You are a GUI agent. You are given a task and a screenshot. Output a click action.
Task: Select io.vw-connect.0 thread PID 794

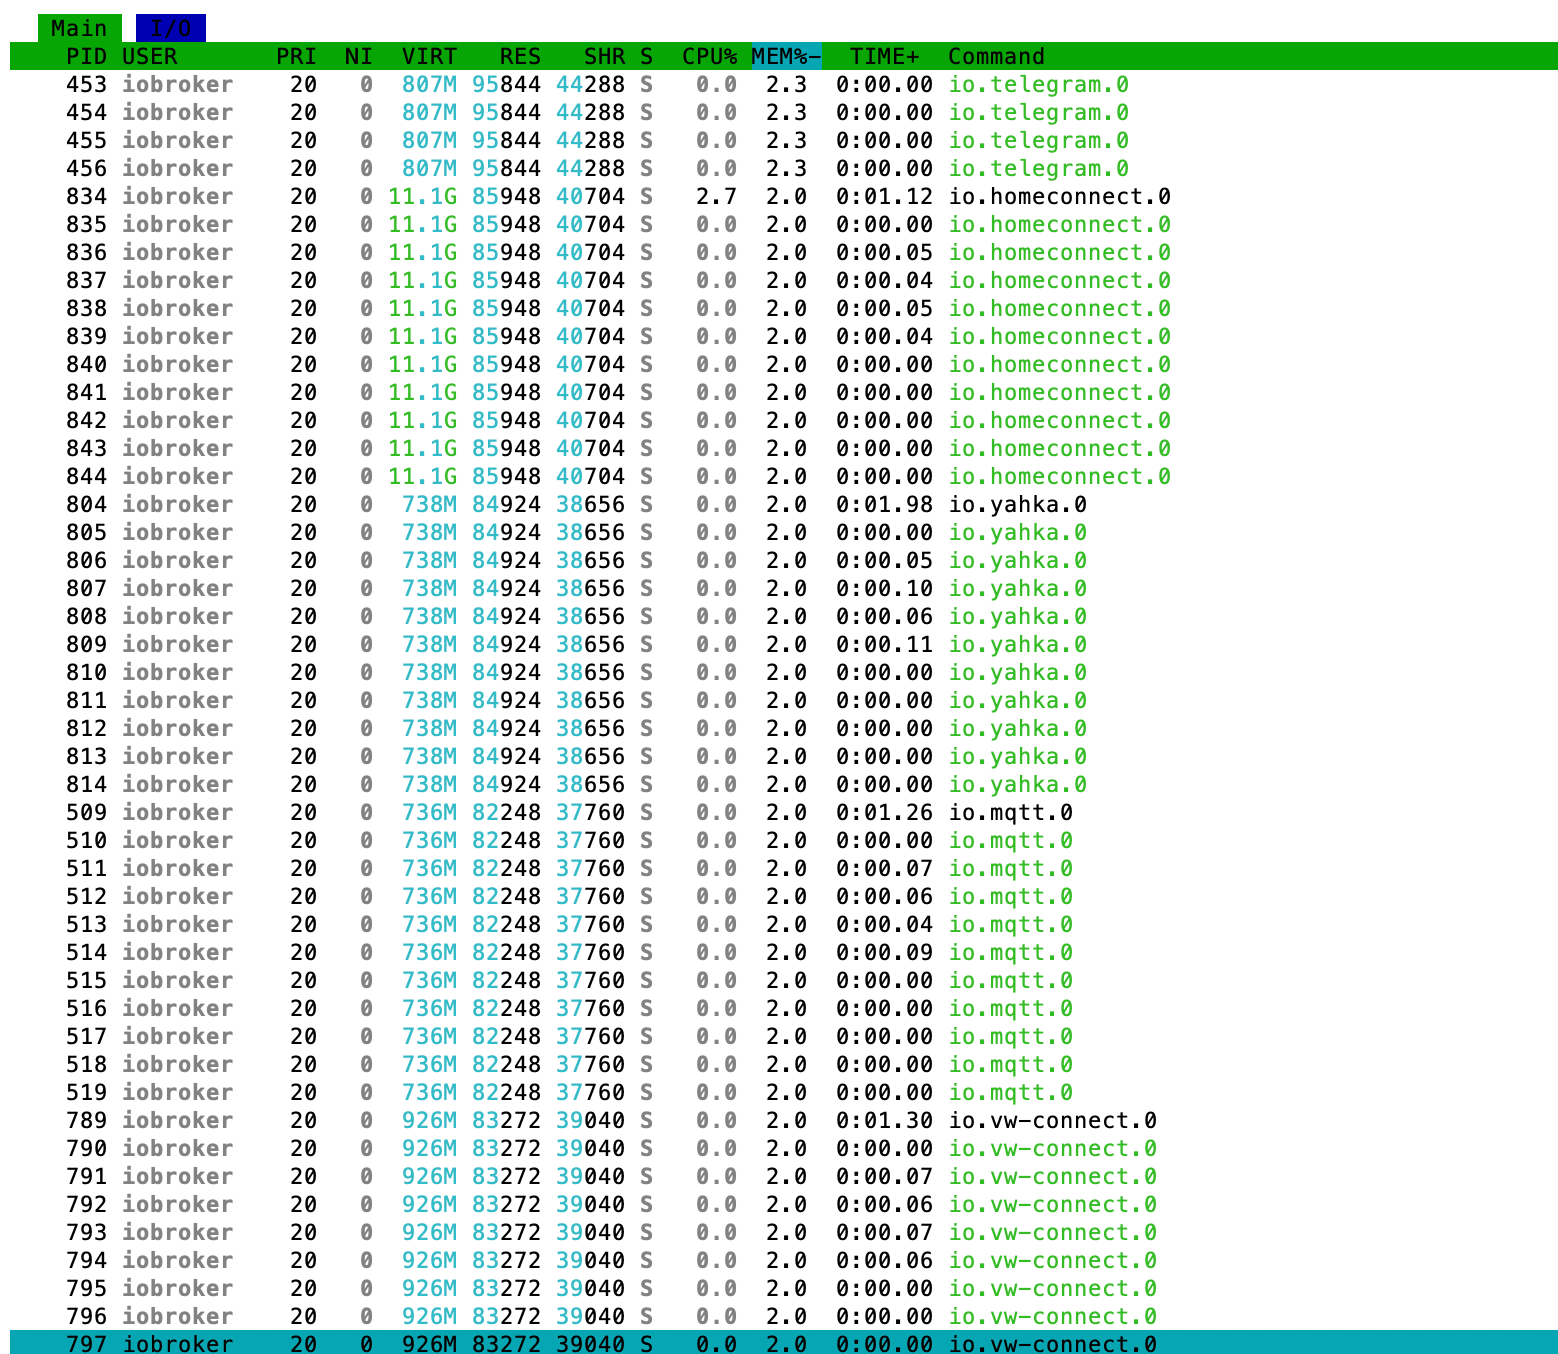tap(784, 1260)
